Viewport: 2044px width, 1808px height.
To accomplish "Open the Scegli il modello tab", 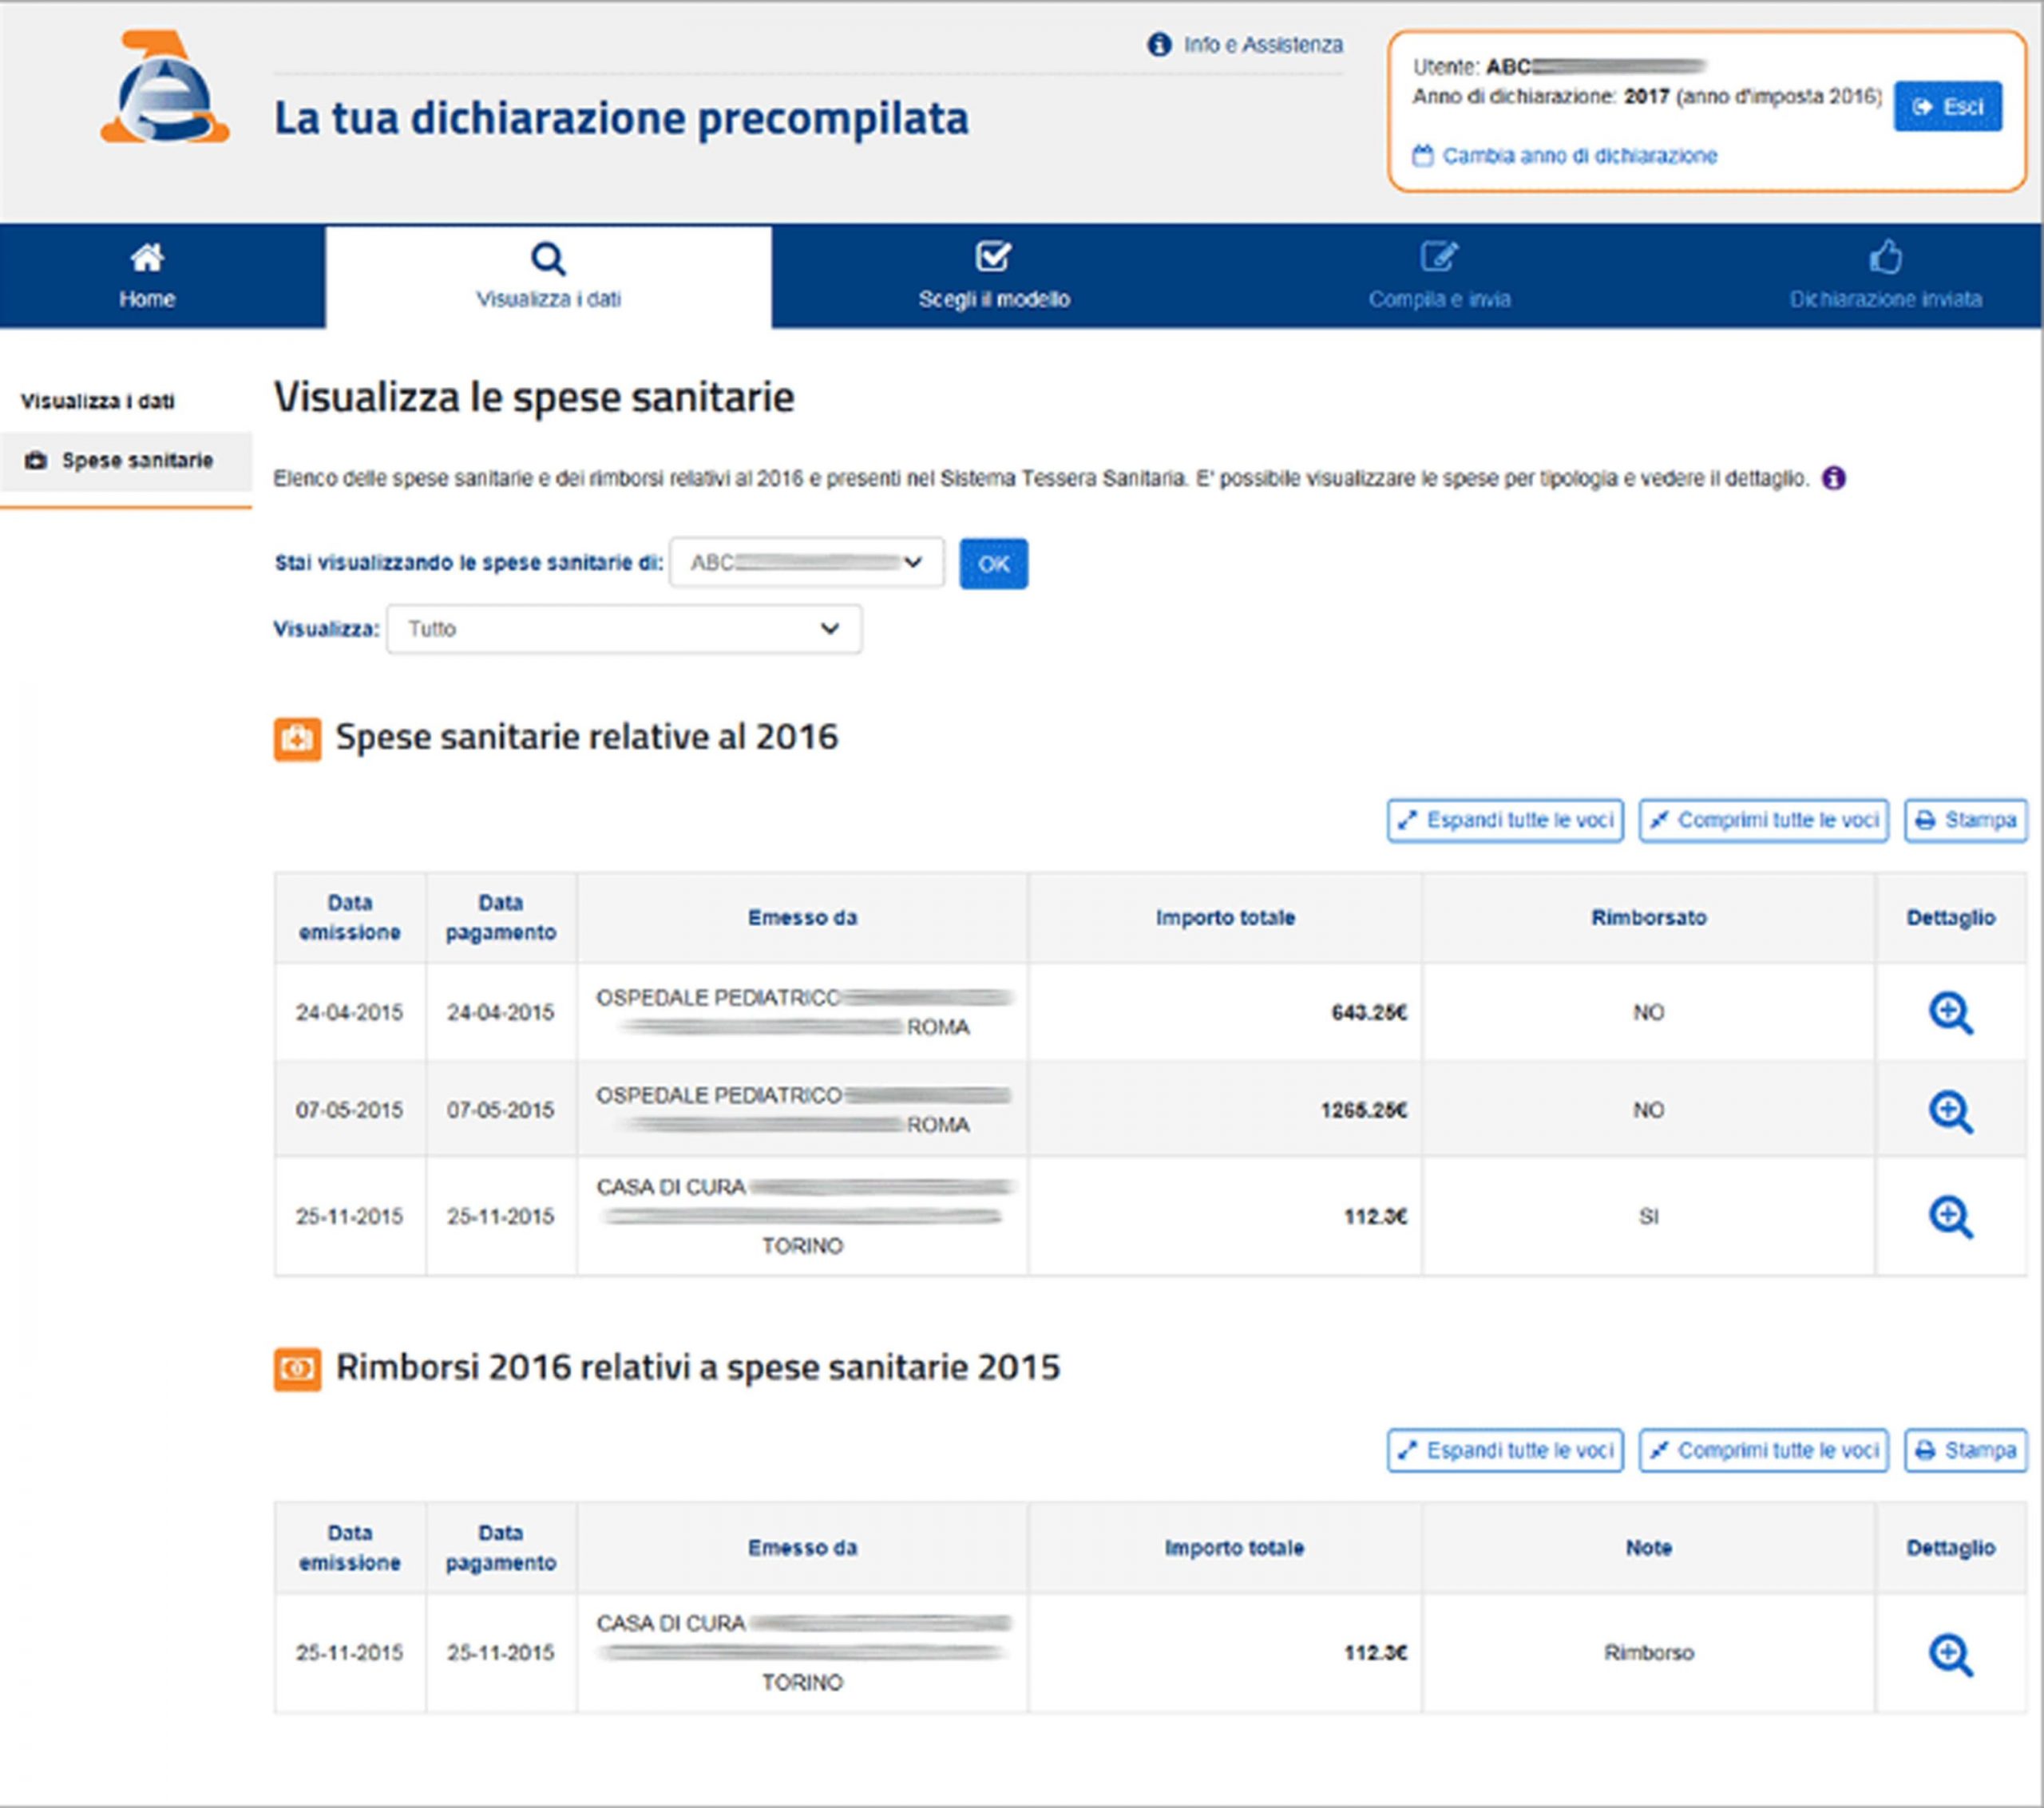I will pos(994,276).
